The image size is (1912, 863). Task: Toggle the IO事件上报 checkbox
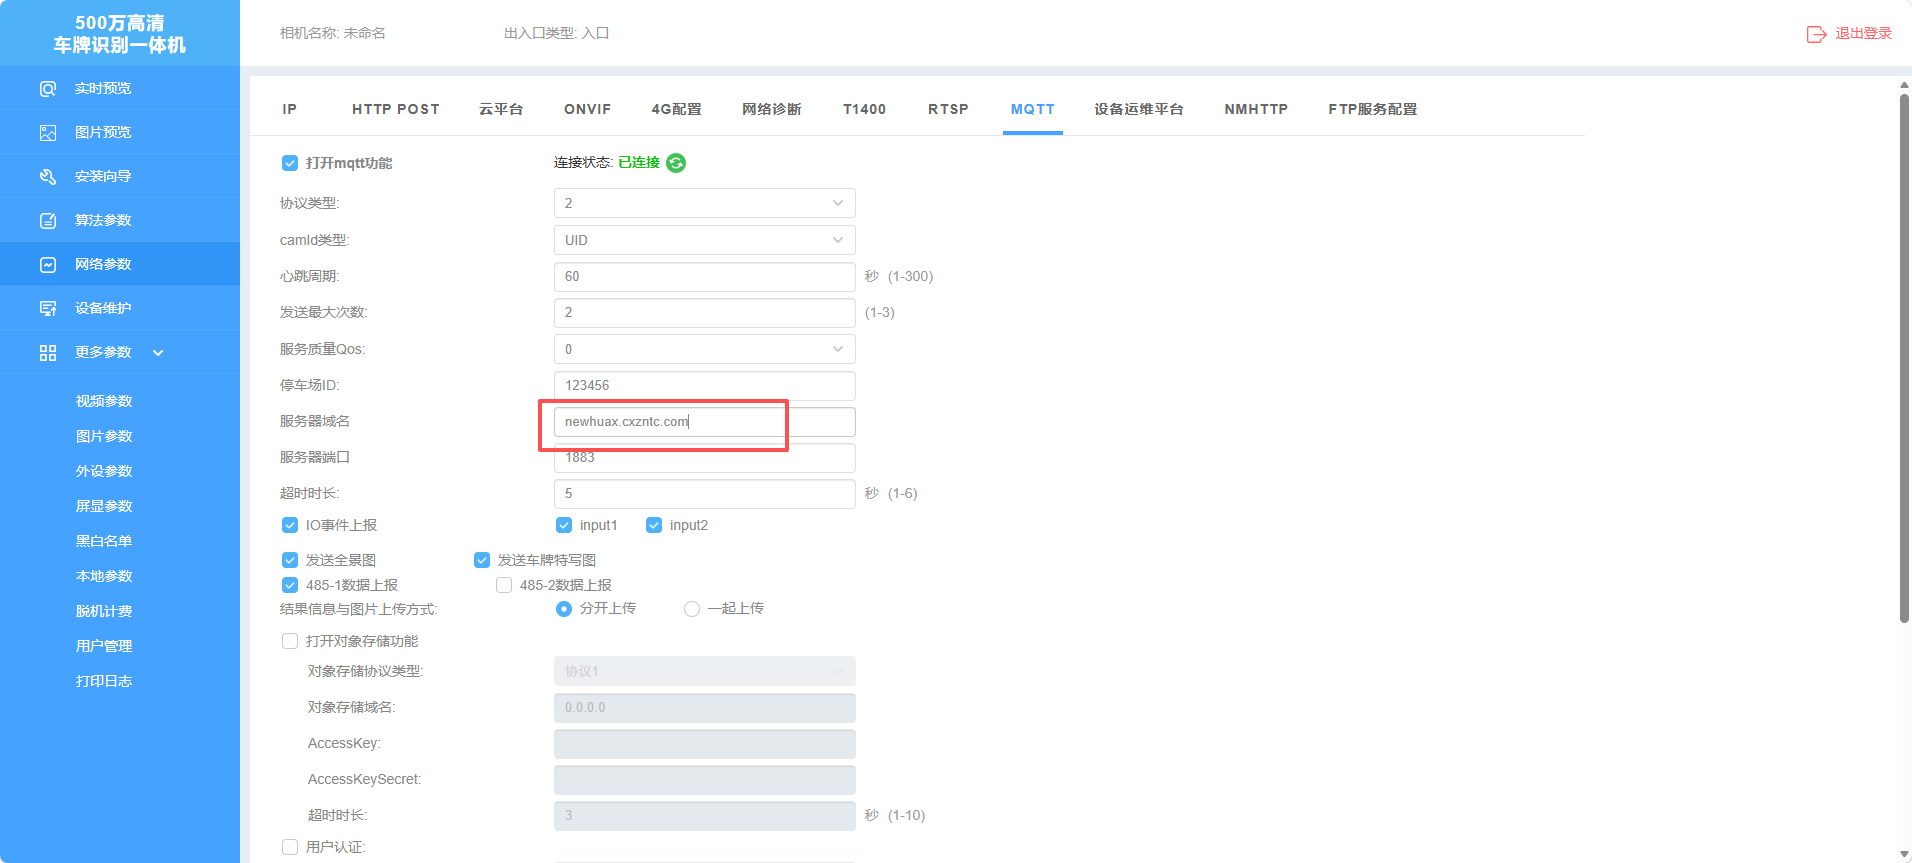pos(290,525)
